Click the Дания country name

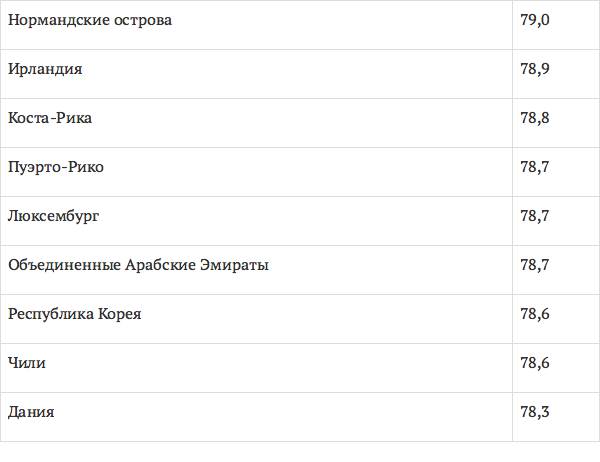tap(31, 412)
